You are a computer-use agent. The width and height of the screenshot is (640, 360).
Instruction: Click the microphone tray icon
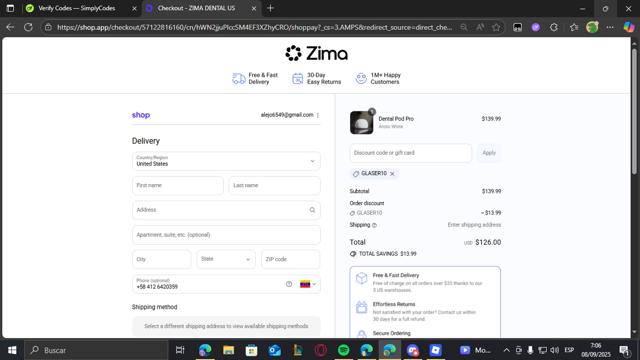click(530, 350)
